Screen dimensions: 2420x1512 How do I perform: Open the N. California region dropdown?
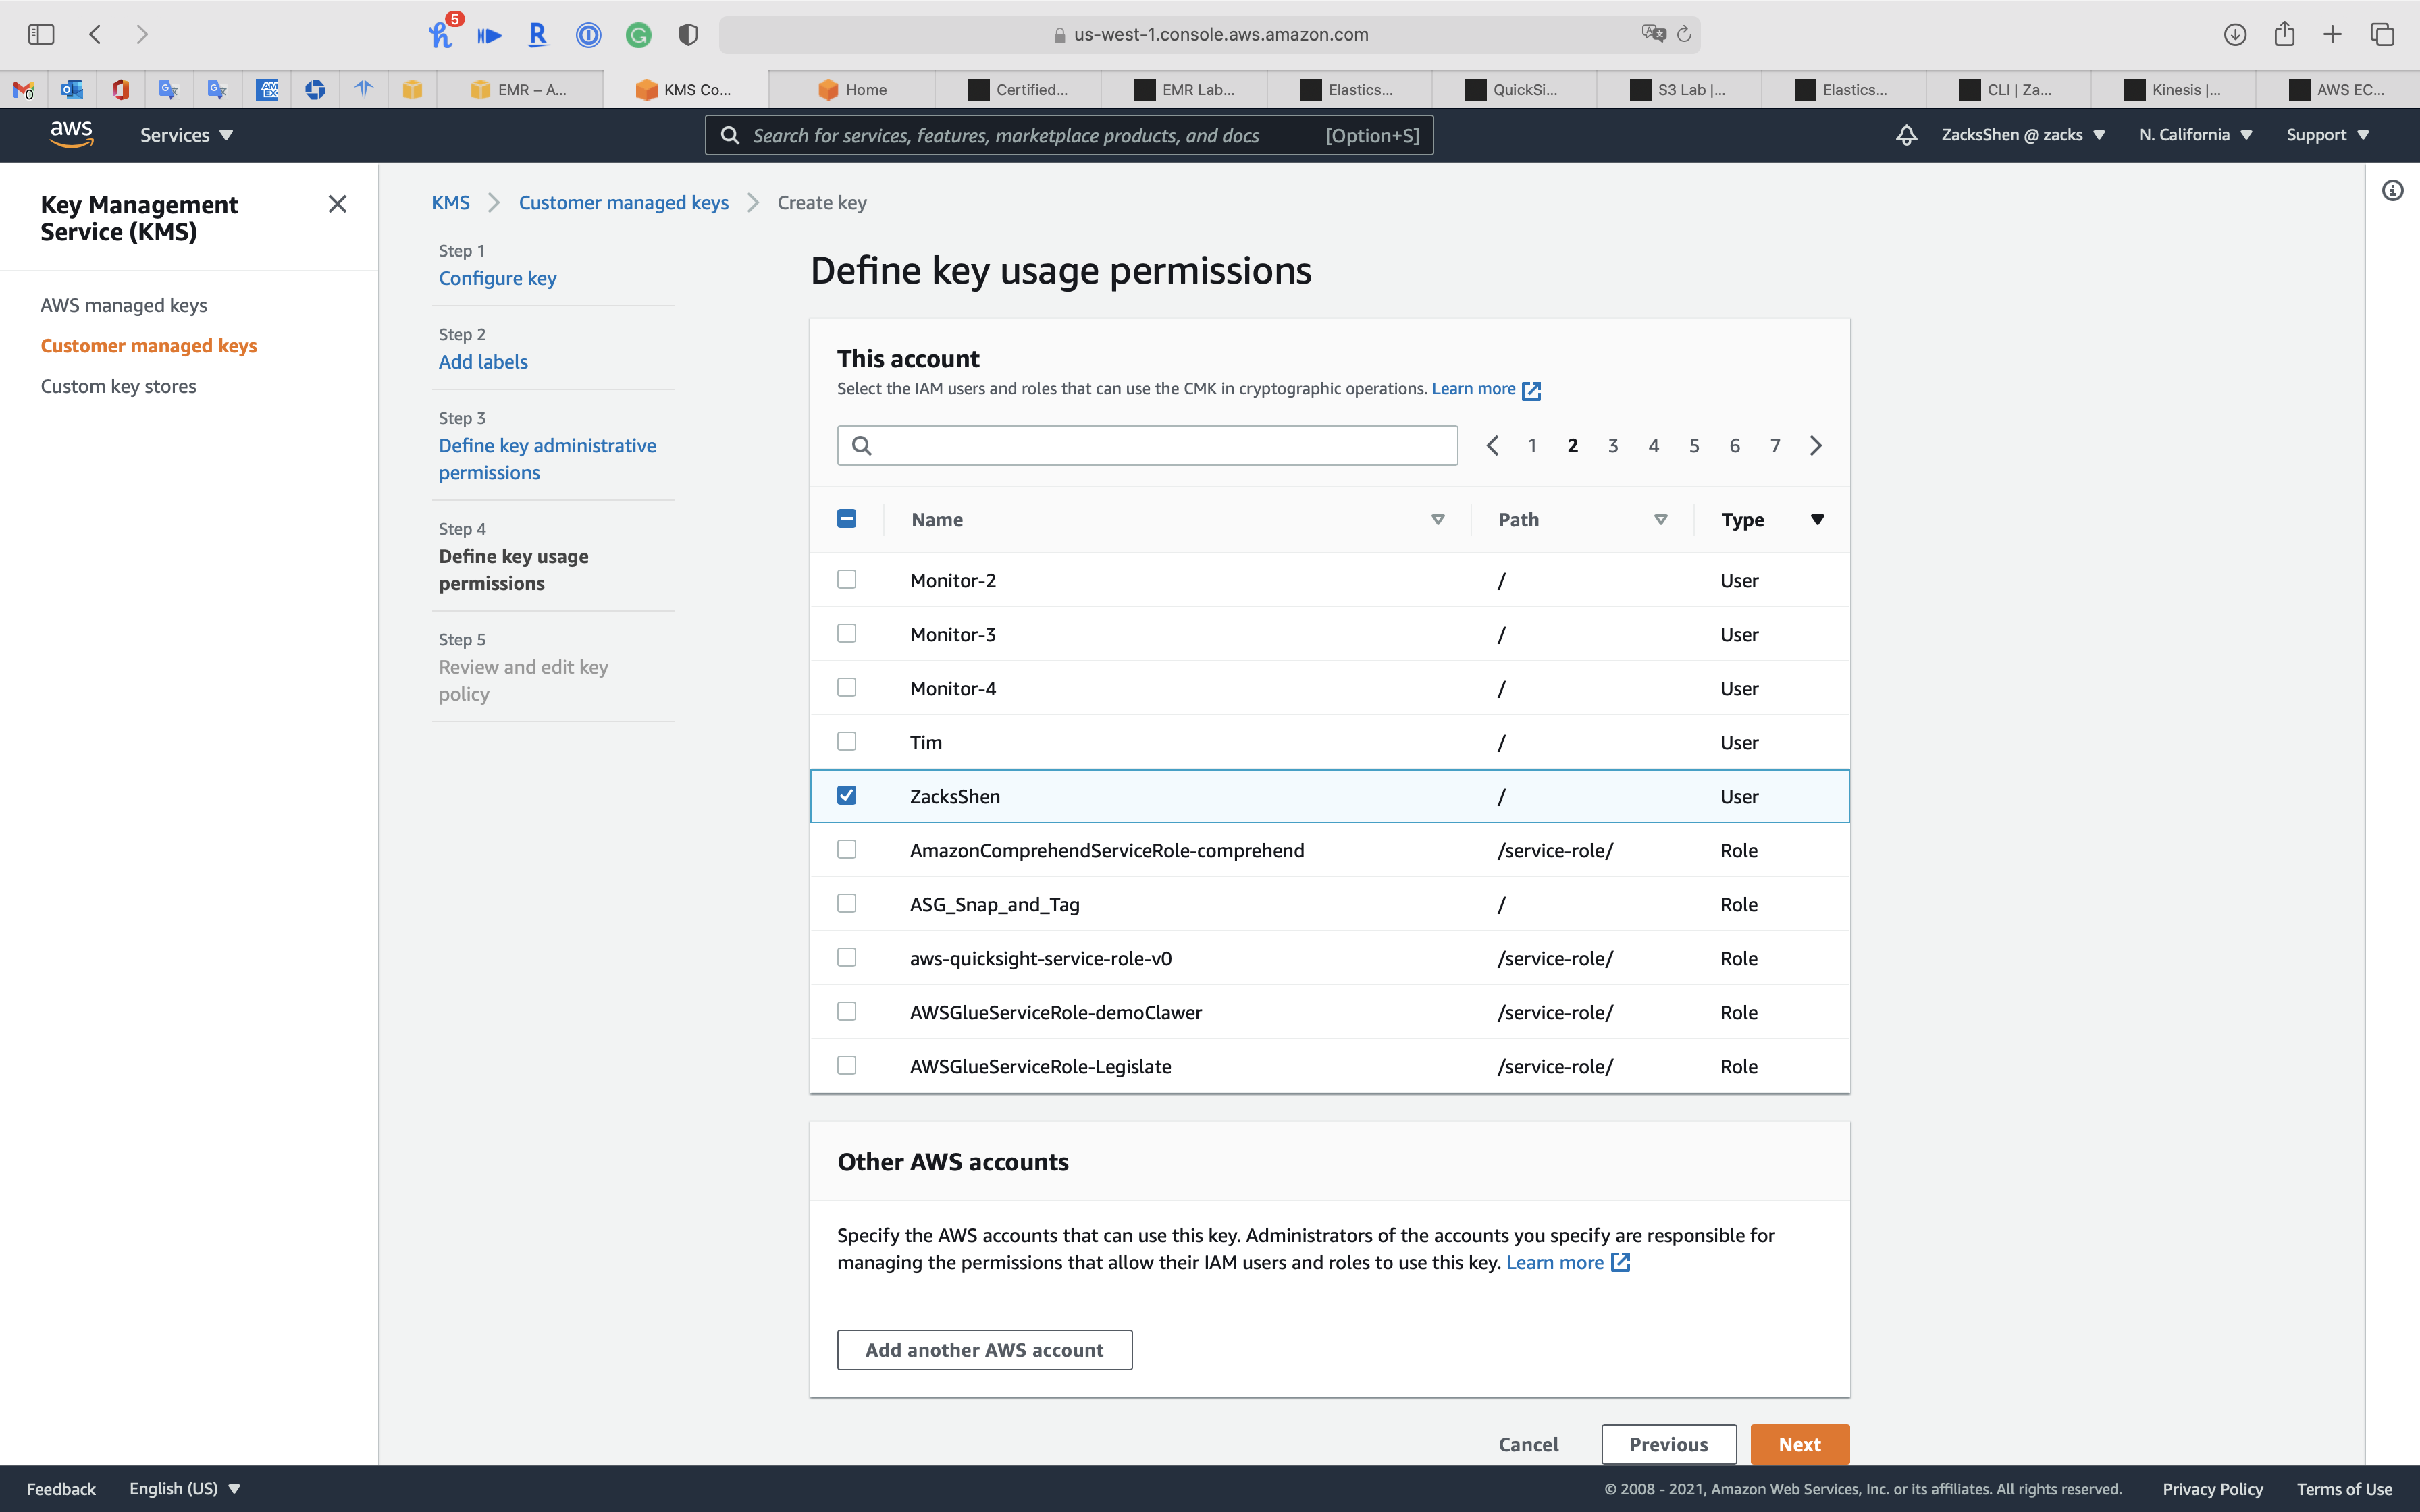point(2195,135)
